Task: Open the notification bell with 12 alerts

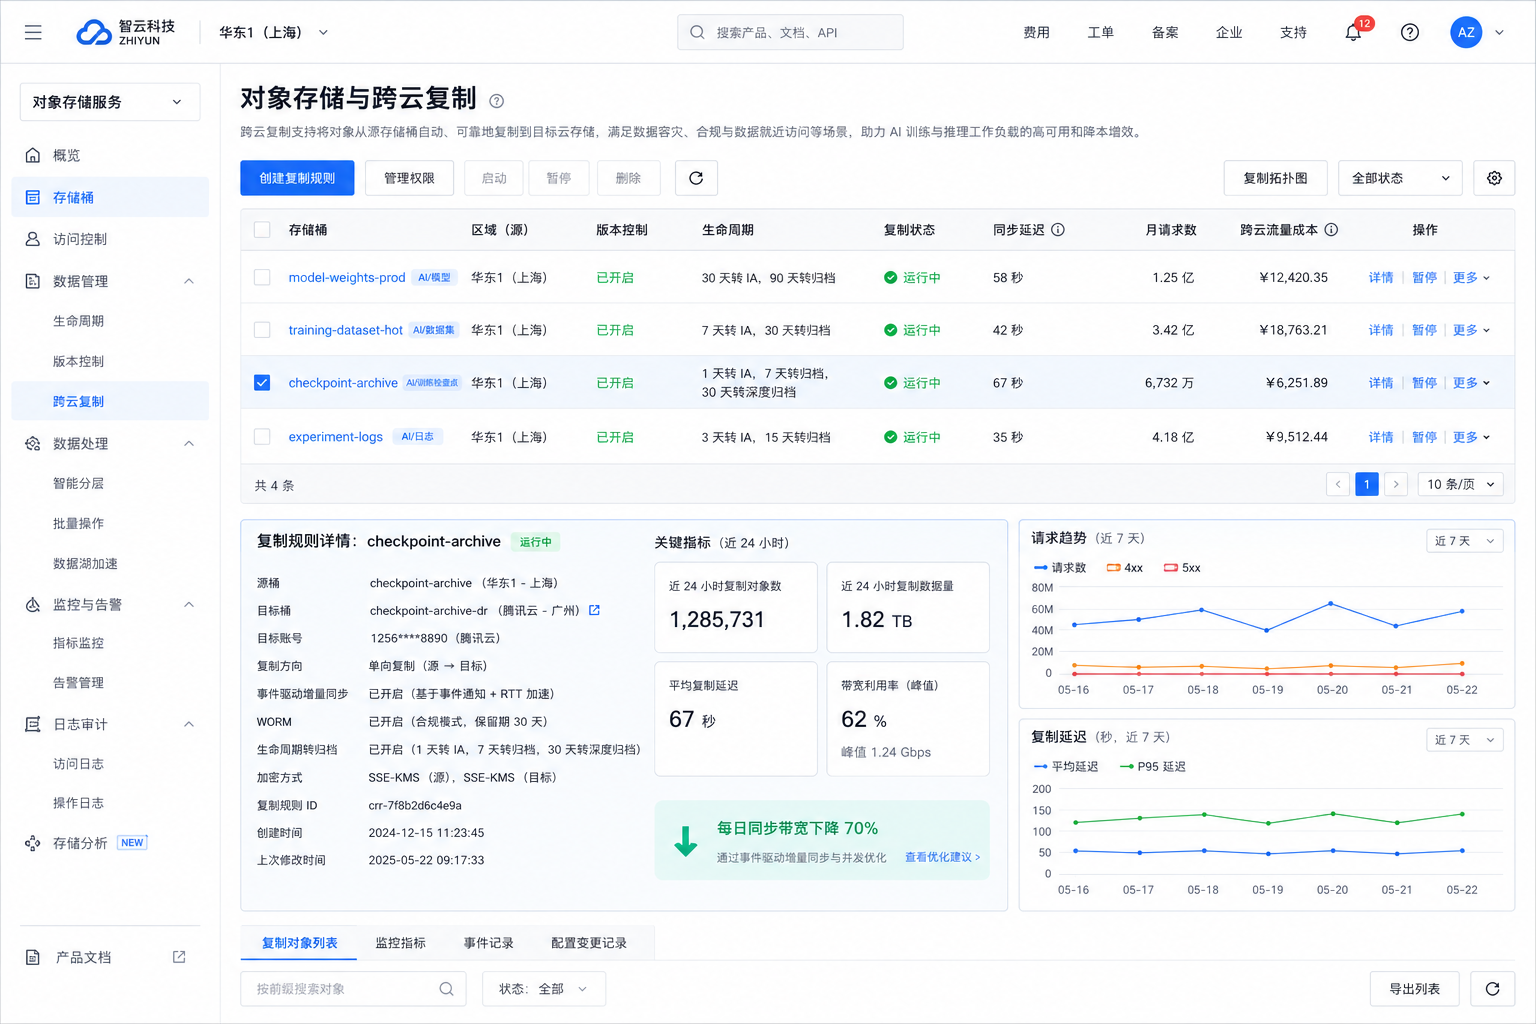Action: [x=1353, y=32]
